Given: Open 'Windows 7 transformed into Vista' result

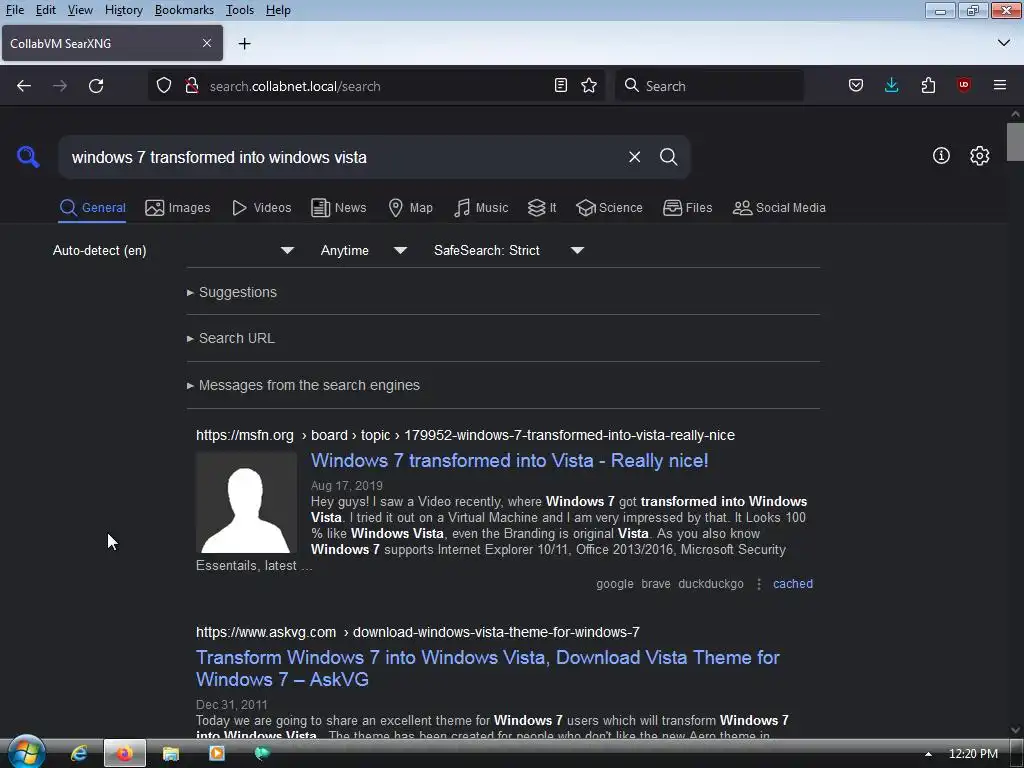Looking at the screenshot, I should (x=509, y=460).
